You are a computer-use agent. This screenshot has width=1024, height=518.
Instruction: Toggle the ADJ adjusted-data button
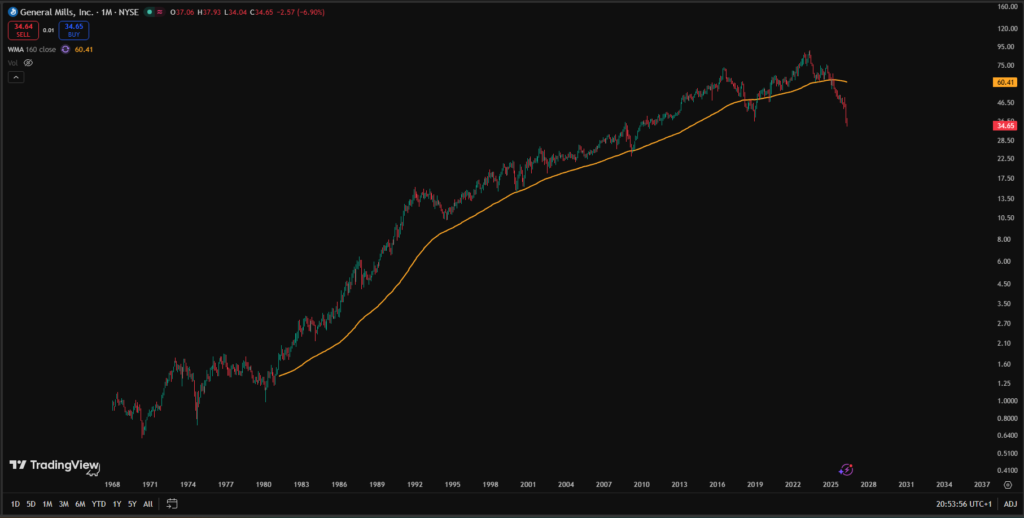(x=1010, y=504)
